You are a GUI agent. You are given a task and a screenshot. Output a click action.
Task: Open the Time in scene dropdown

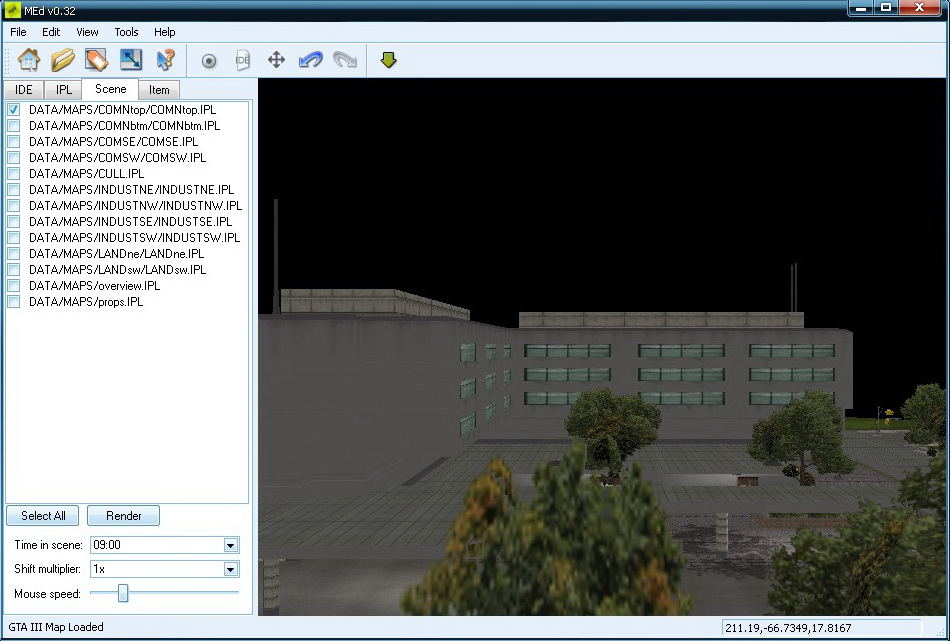(231, 545)
